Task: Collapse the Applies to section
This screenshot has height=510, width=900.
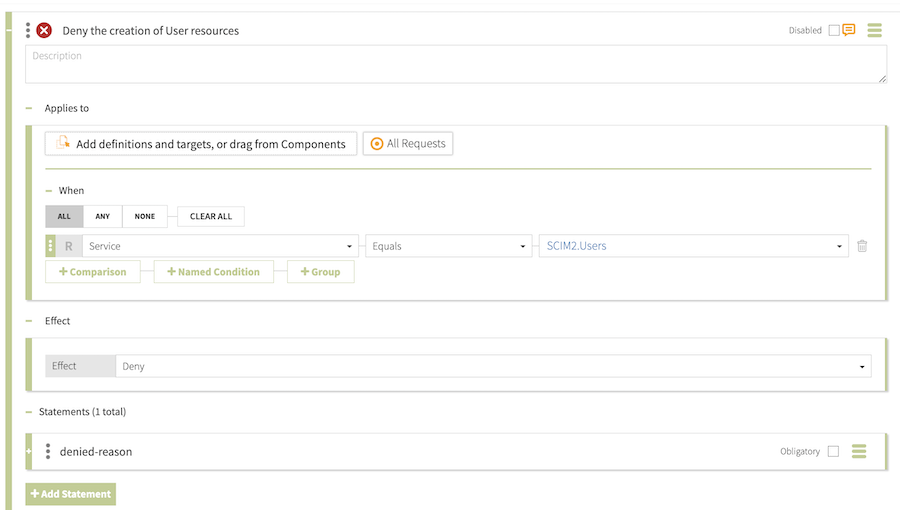Action: coord(29,108)
